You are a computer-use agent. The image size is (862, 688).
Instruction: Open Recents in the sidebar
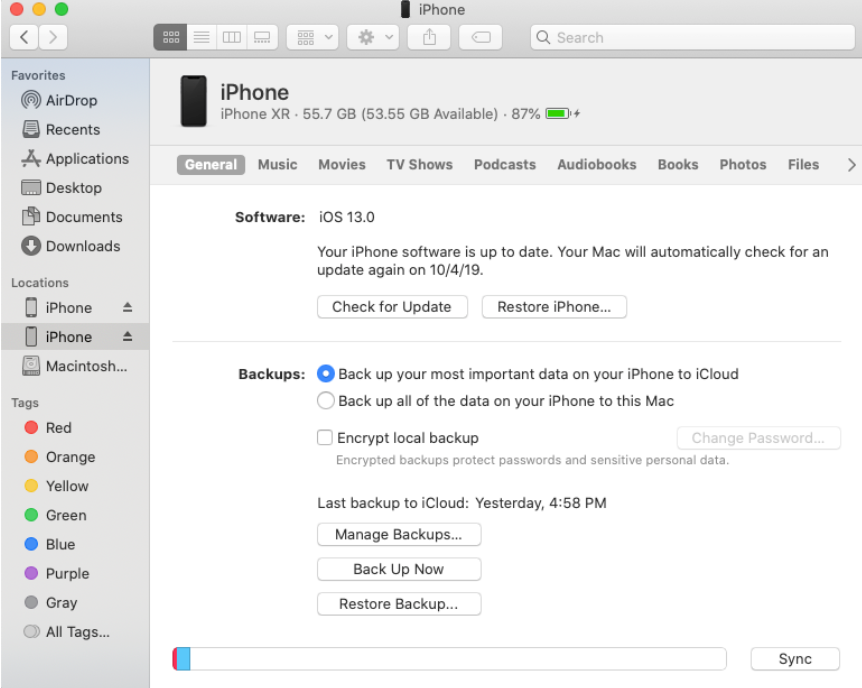point(75,129)
